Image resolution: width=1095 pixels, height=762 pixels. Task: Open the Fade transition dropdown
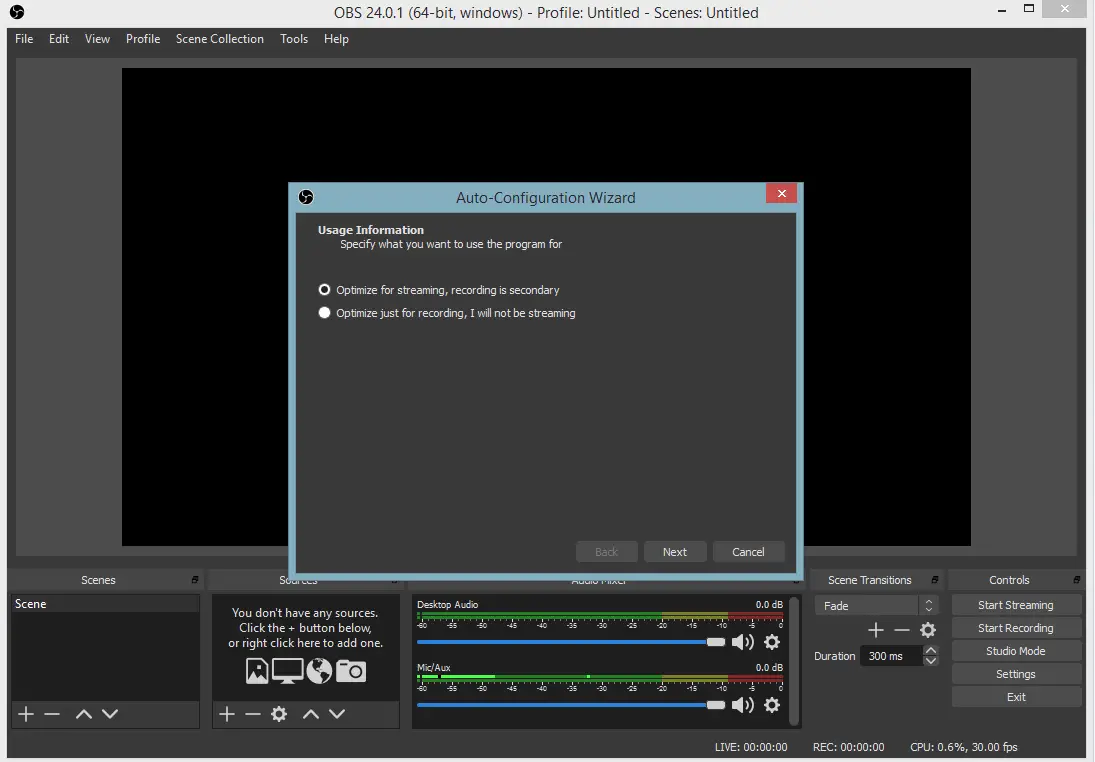(876, 606)
